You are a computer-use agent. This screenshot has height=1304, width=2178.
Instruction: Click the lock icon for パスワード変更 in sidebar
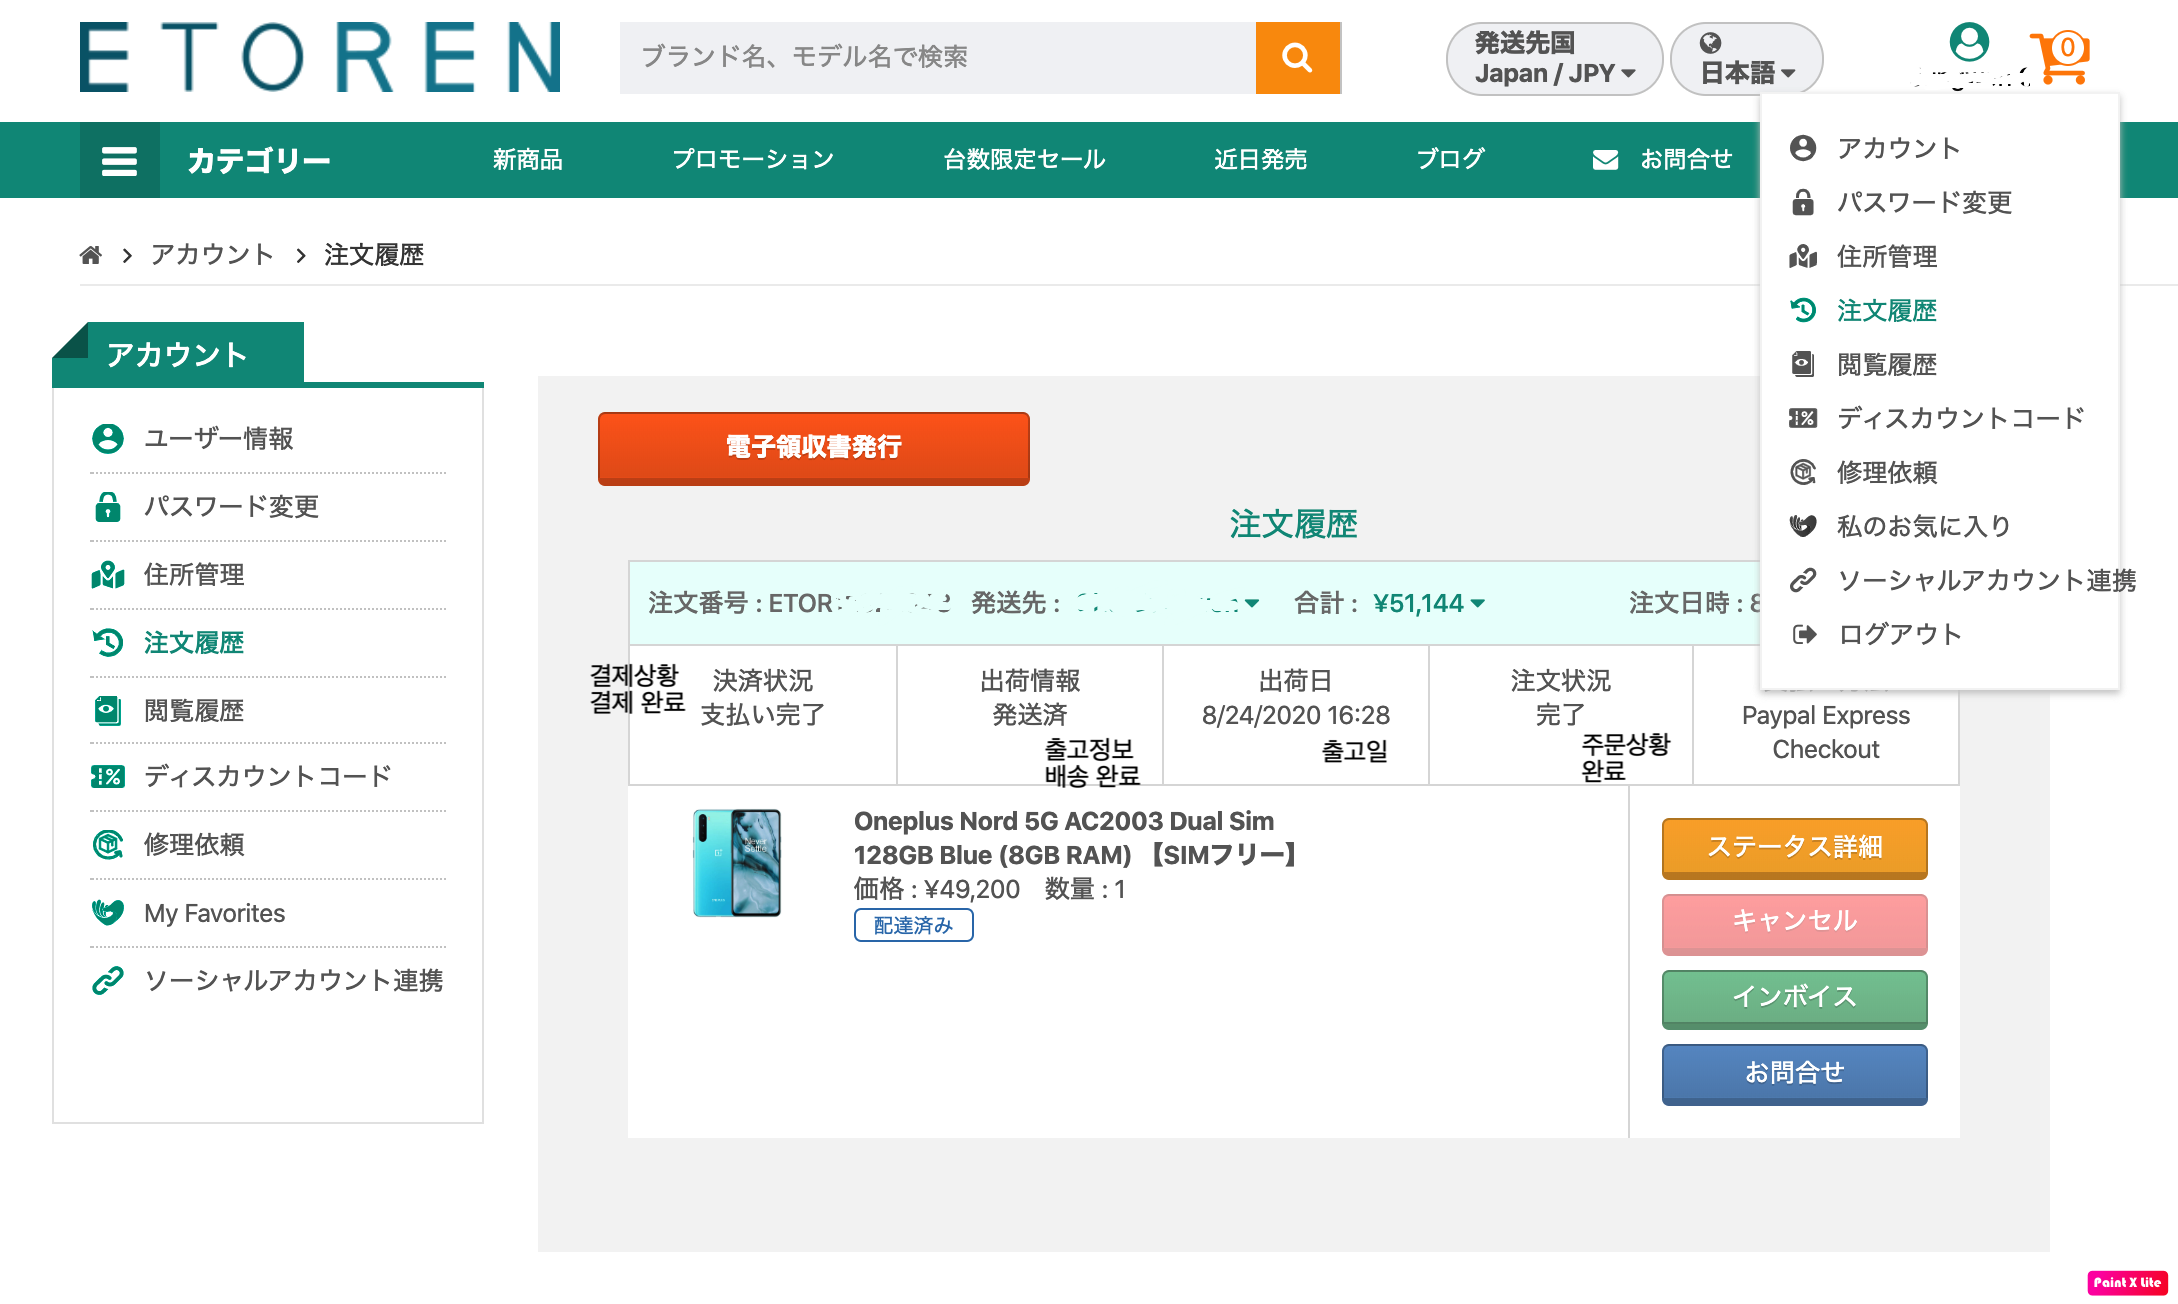point(108,507)
